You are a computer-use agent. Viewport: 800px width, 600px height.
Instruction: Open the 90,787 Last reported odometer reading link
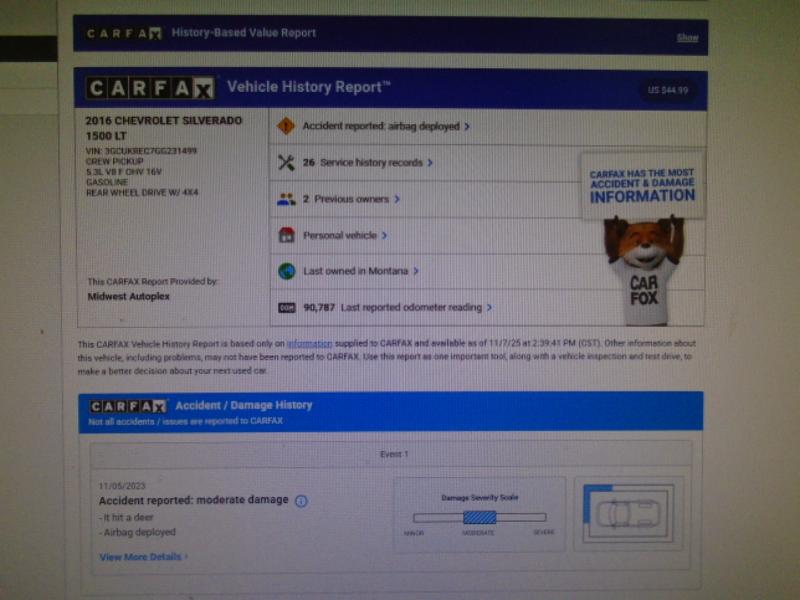pyautogui.click(x=415, y=308)
